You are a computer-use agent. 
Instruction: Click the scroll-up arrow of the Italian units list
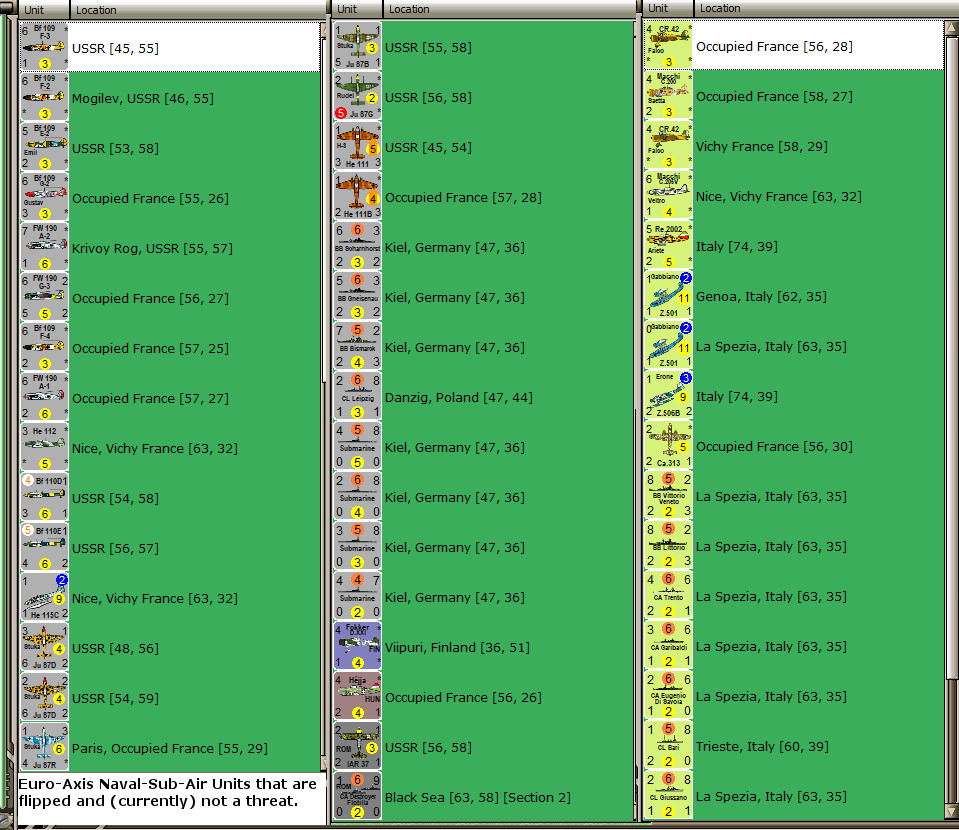(952, 28)
